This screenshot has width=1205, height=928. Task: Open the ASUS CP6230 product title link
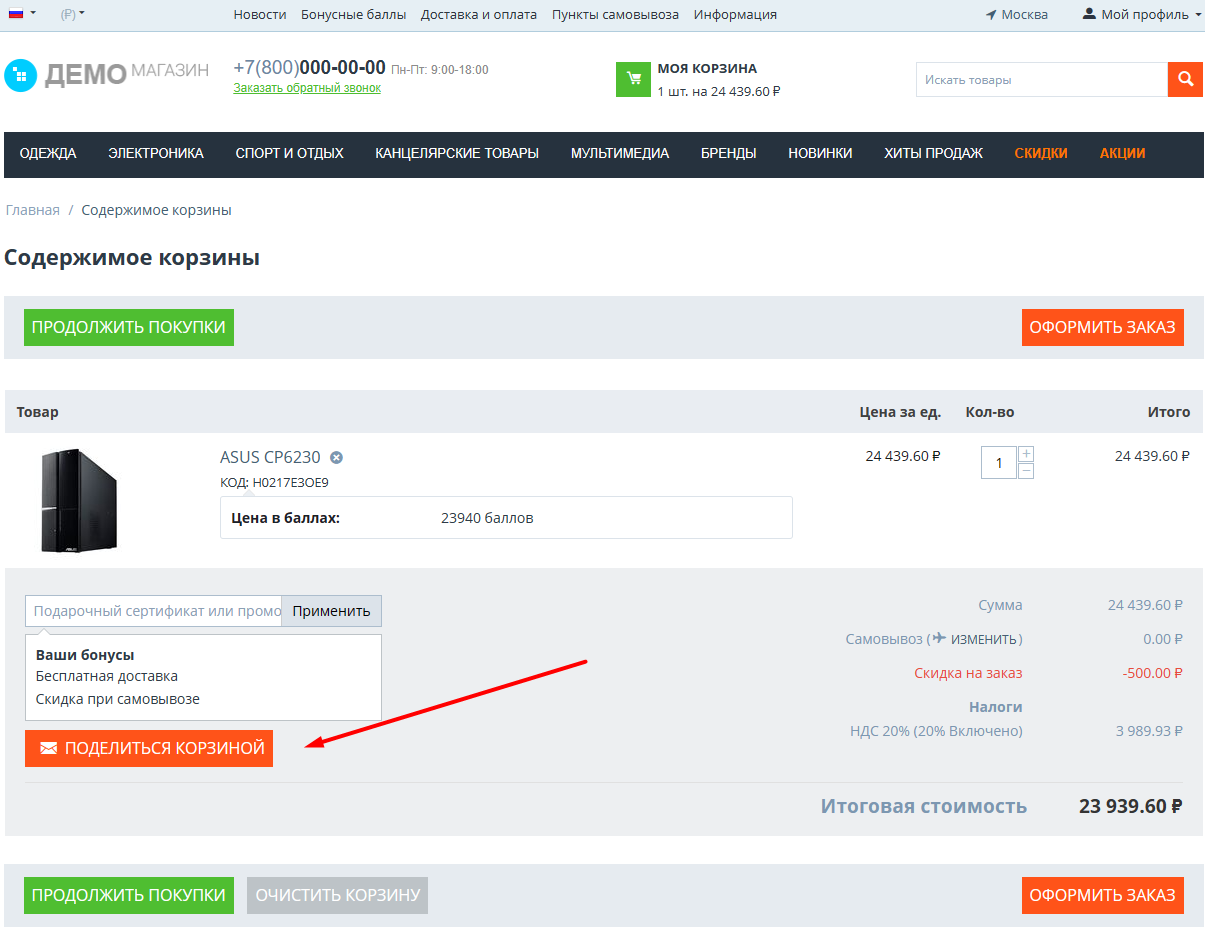click(x=270, y=457)
